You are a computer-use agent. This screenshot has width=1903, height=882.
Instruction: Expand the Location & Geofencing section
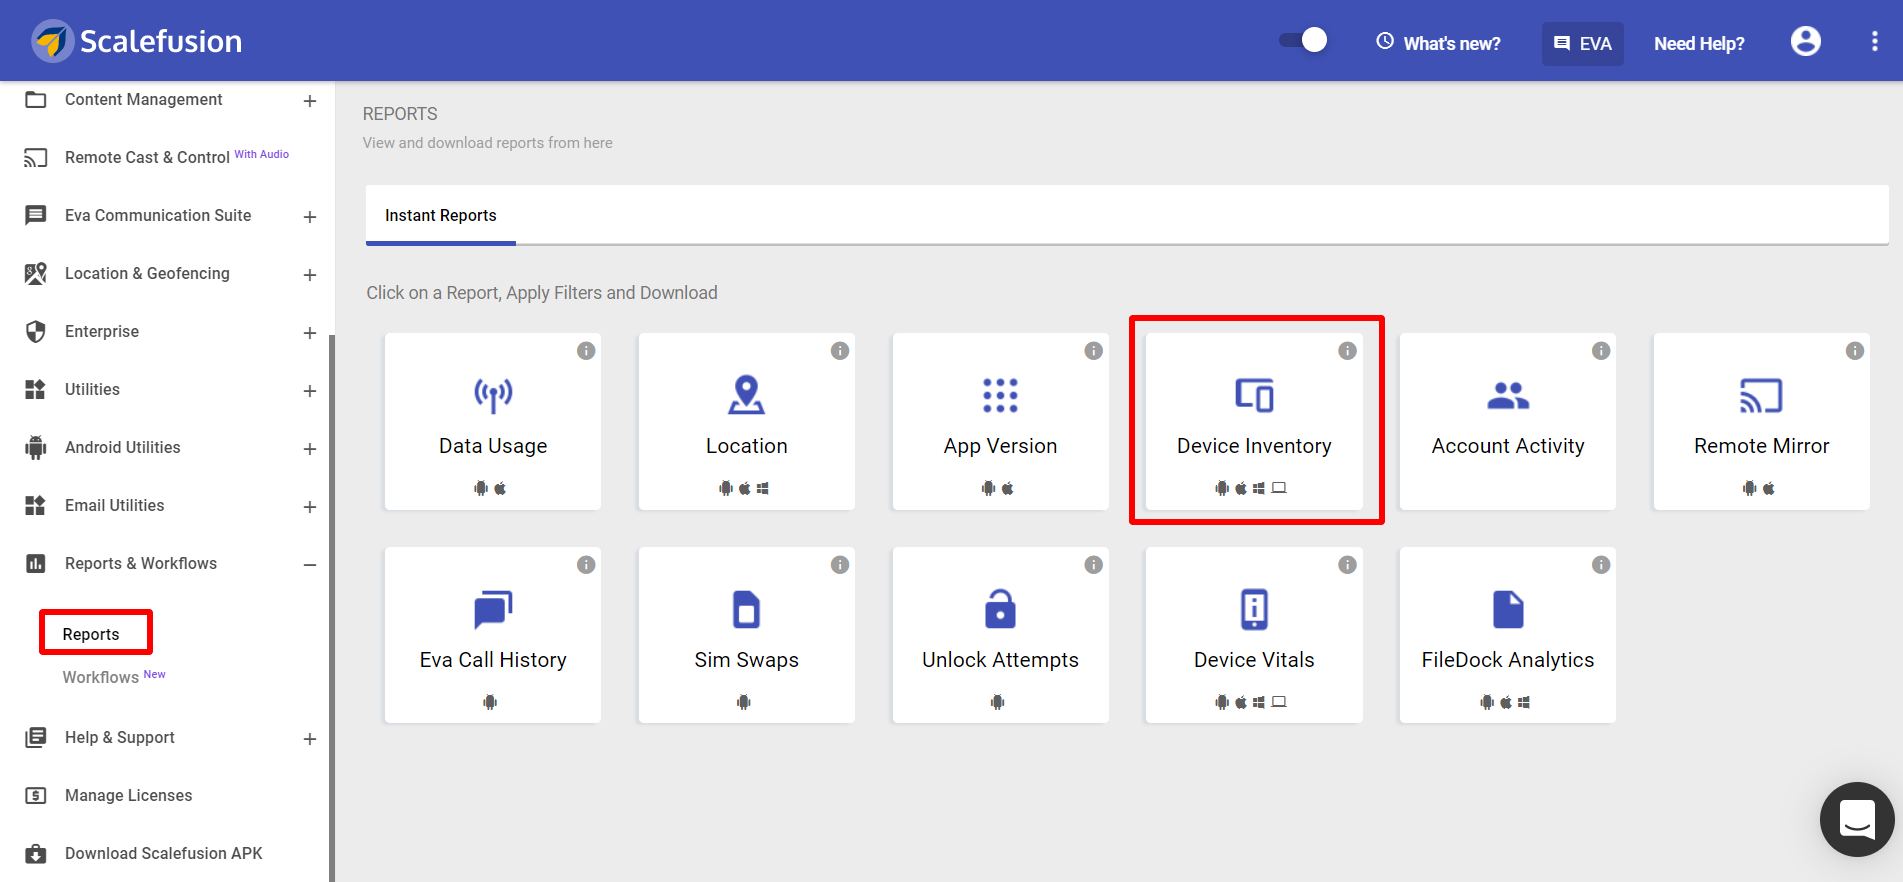pyautogui.click(x=310, y=275)
